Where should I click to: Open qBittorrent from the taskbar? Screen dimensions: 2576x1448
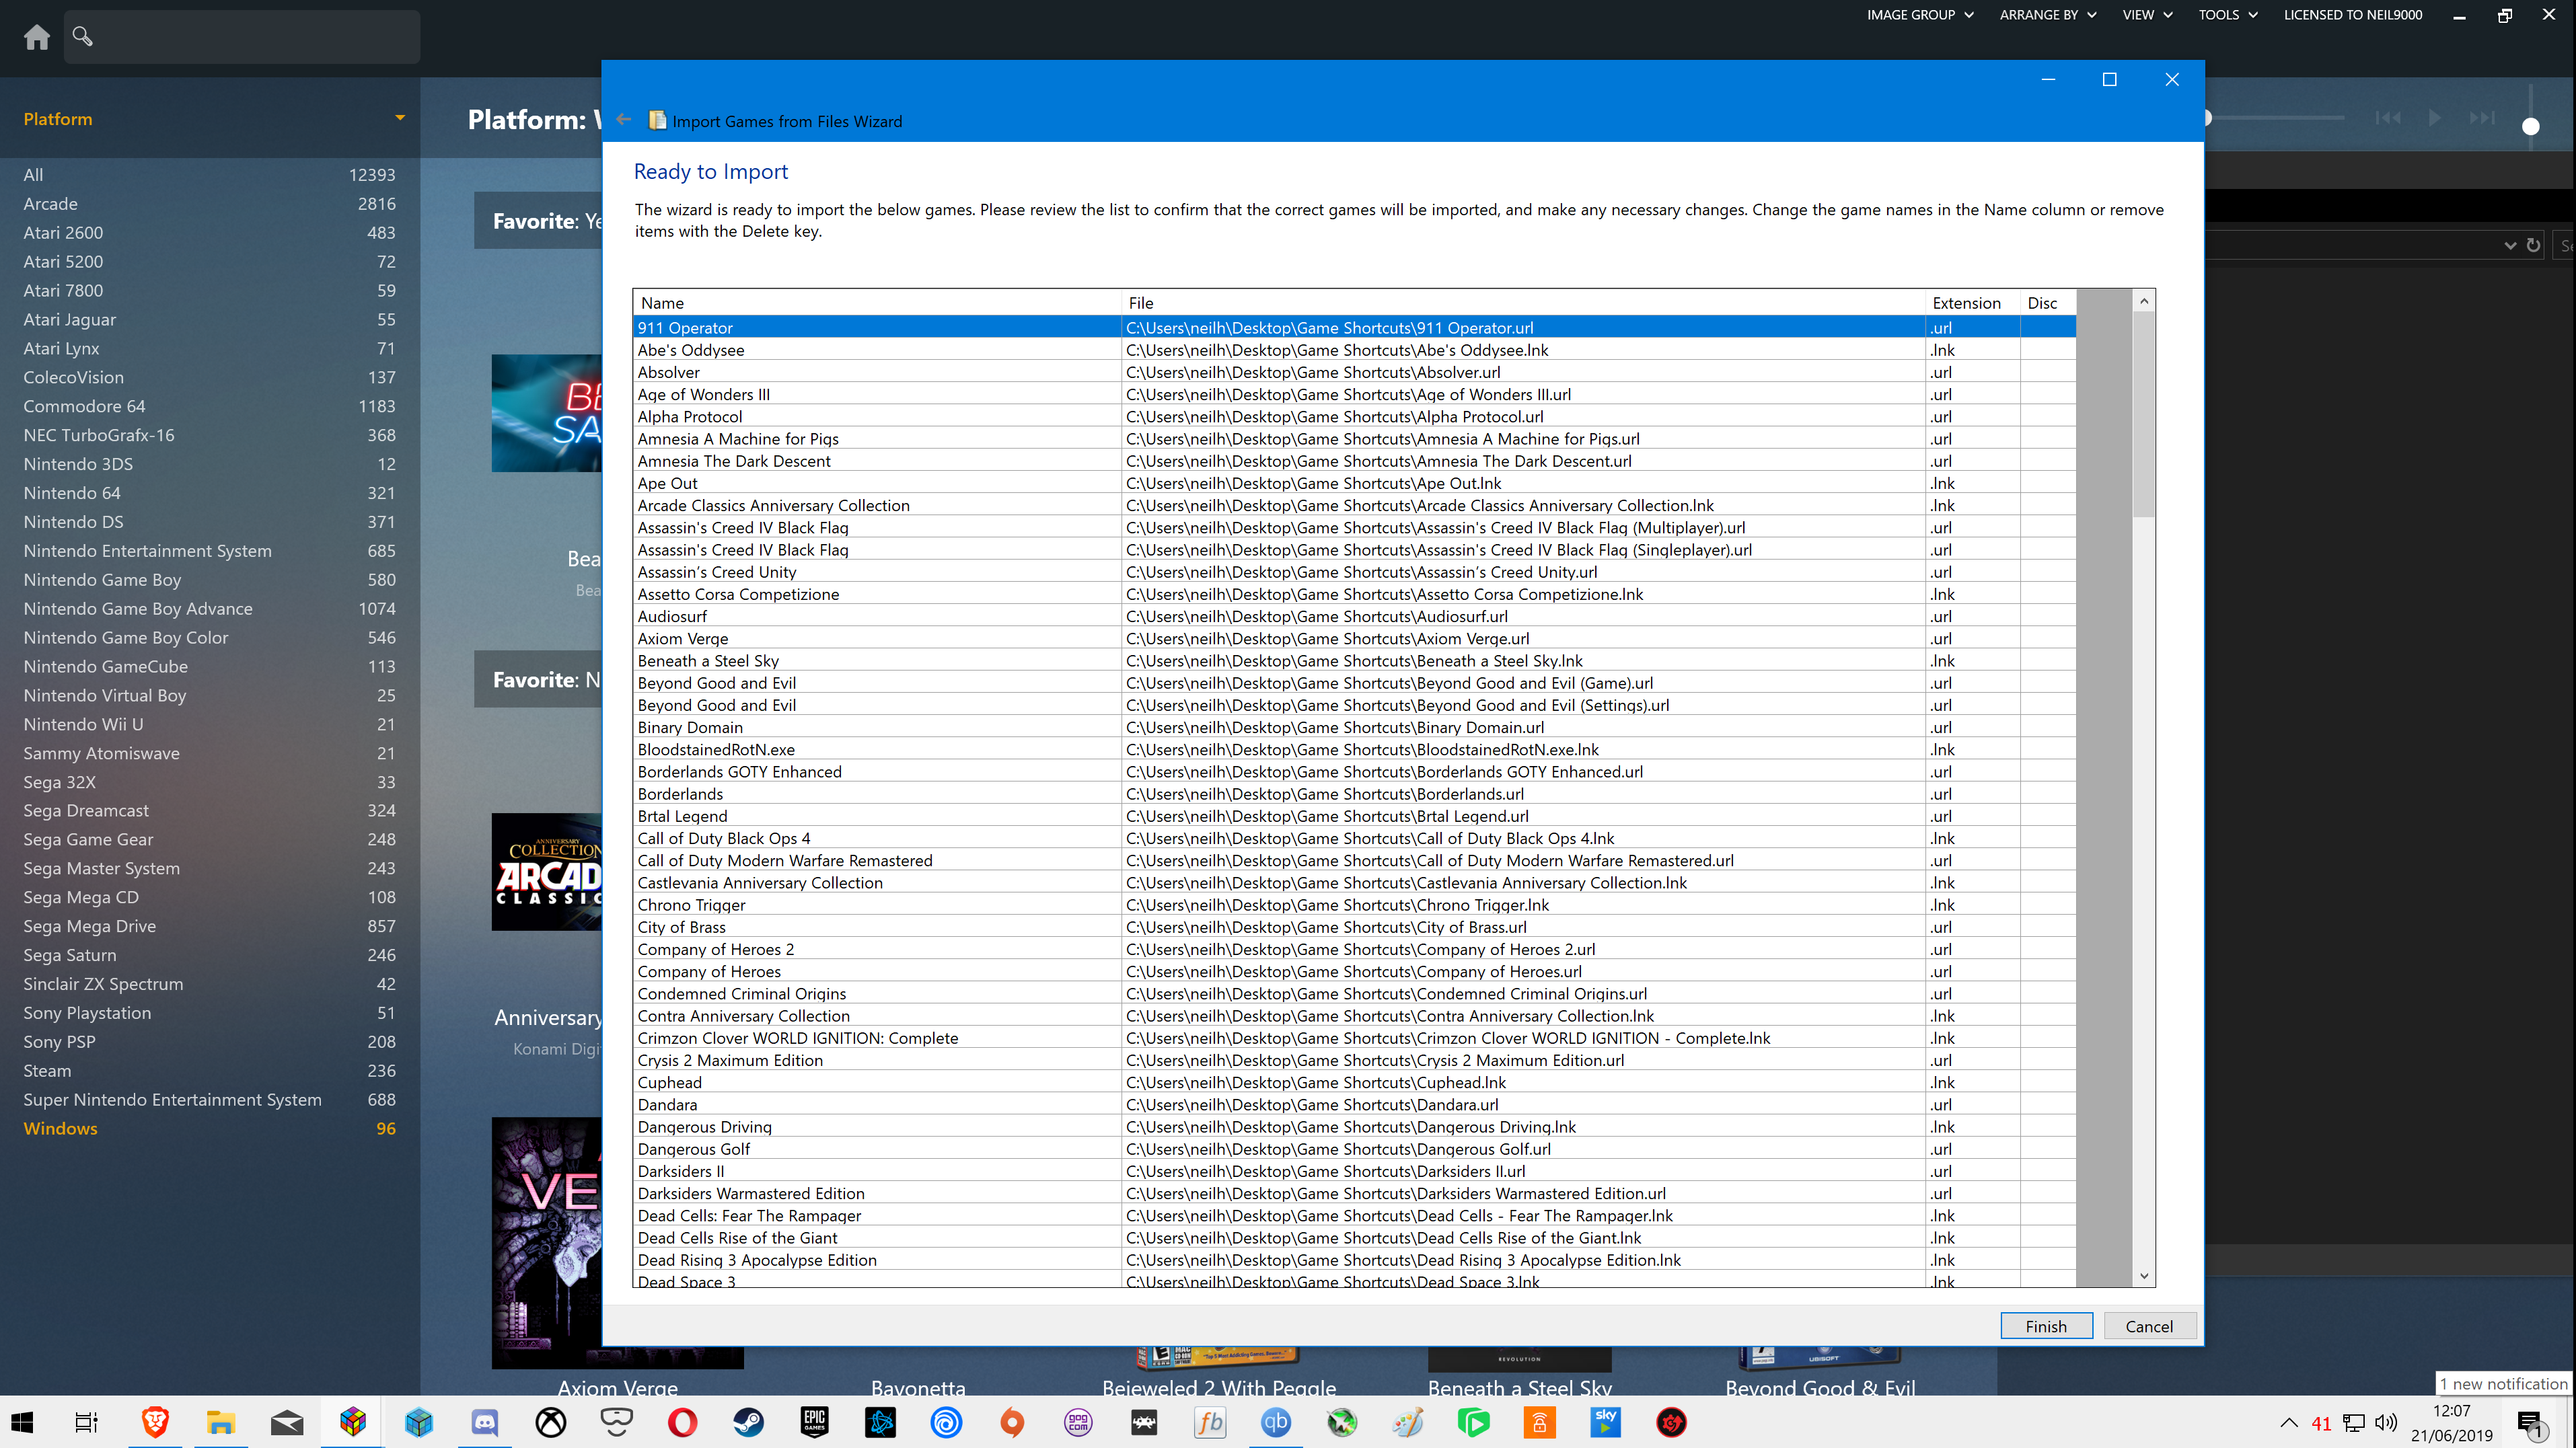[1277, 1421]
